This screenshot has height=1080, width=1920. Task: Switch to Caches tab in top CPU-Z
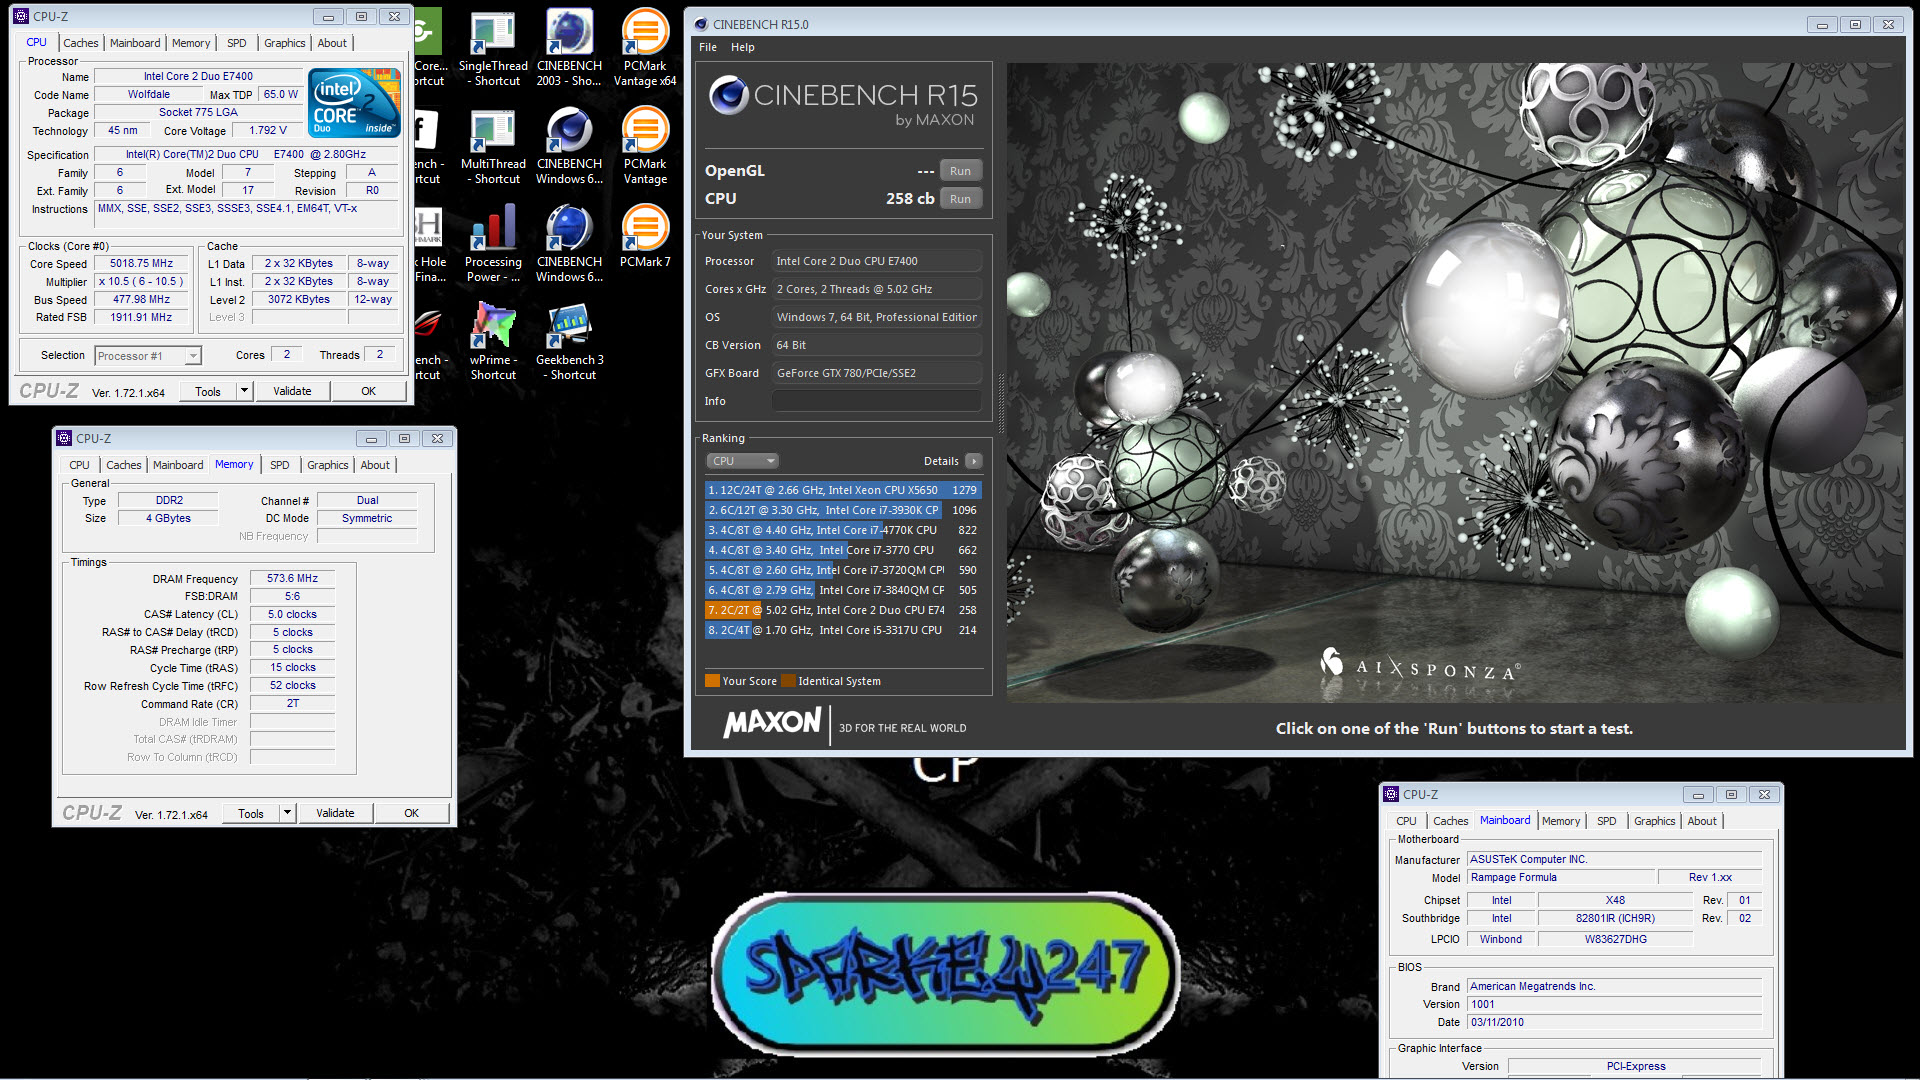coord(81,43)
